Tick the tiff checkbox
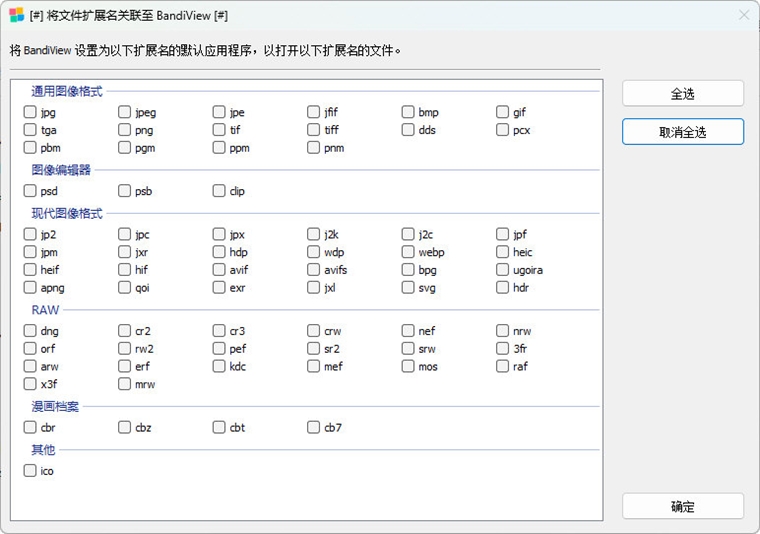The image size is (760, 534). 314,130
